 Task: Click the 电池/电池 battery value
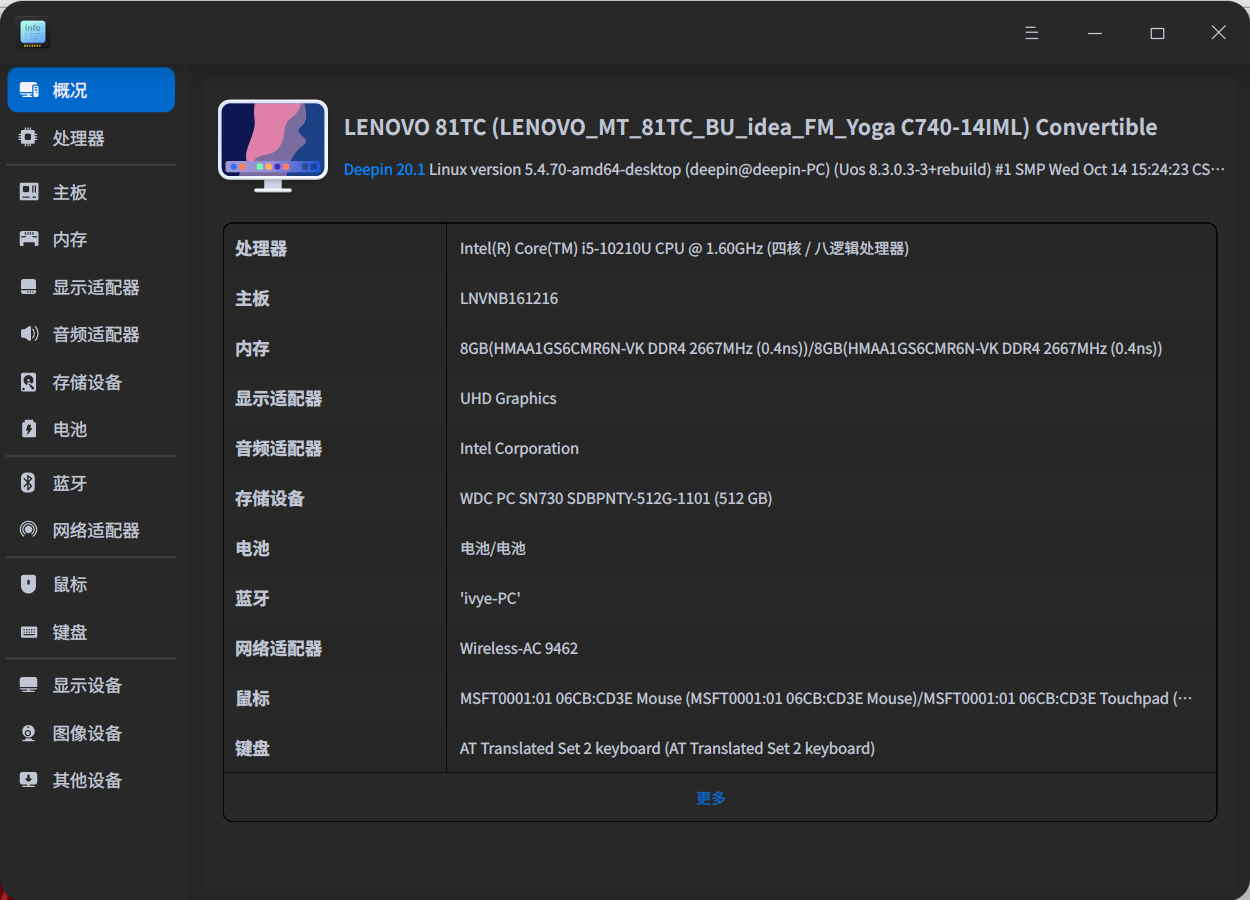tap(493, 548)
